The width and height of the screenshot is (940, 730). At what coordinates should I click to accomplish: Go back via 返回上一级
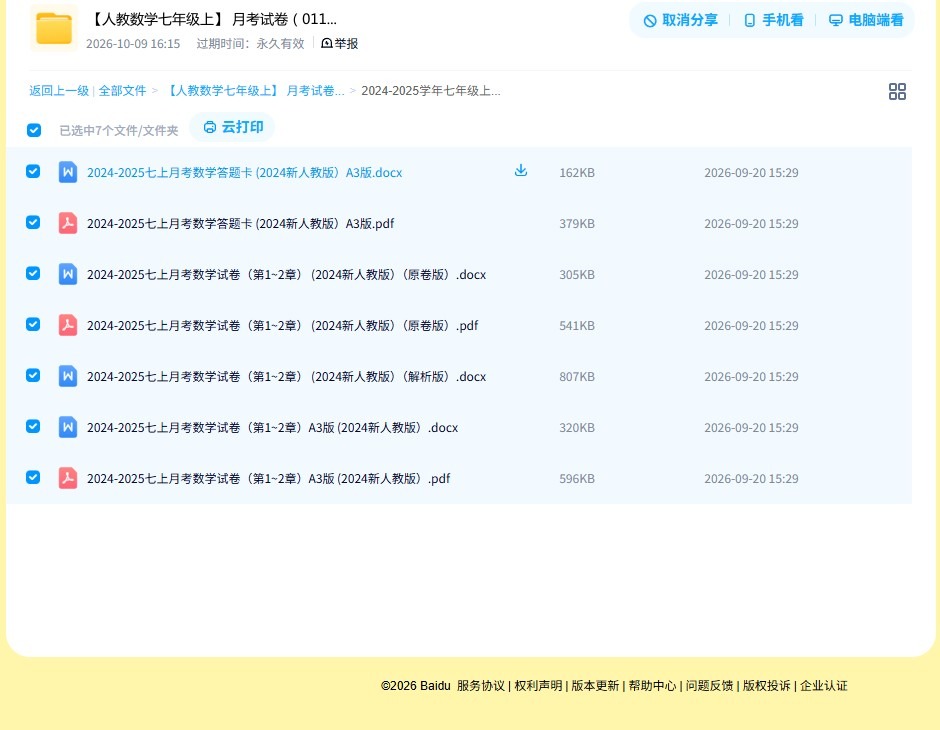[59, 91]
